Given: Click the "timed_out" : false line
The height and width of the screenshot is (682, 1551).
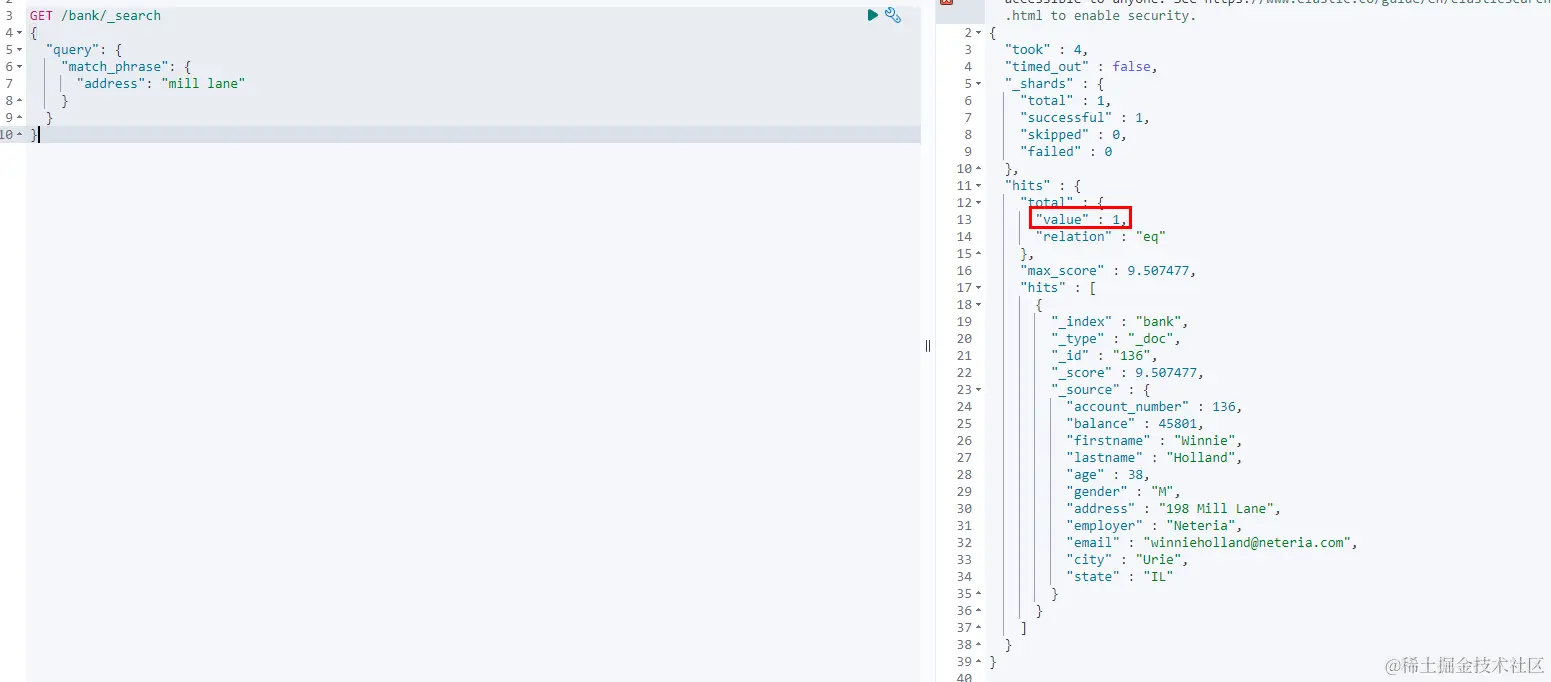Looking at the screenshot, I should point(1081,67).
